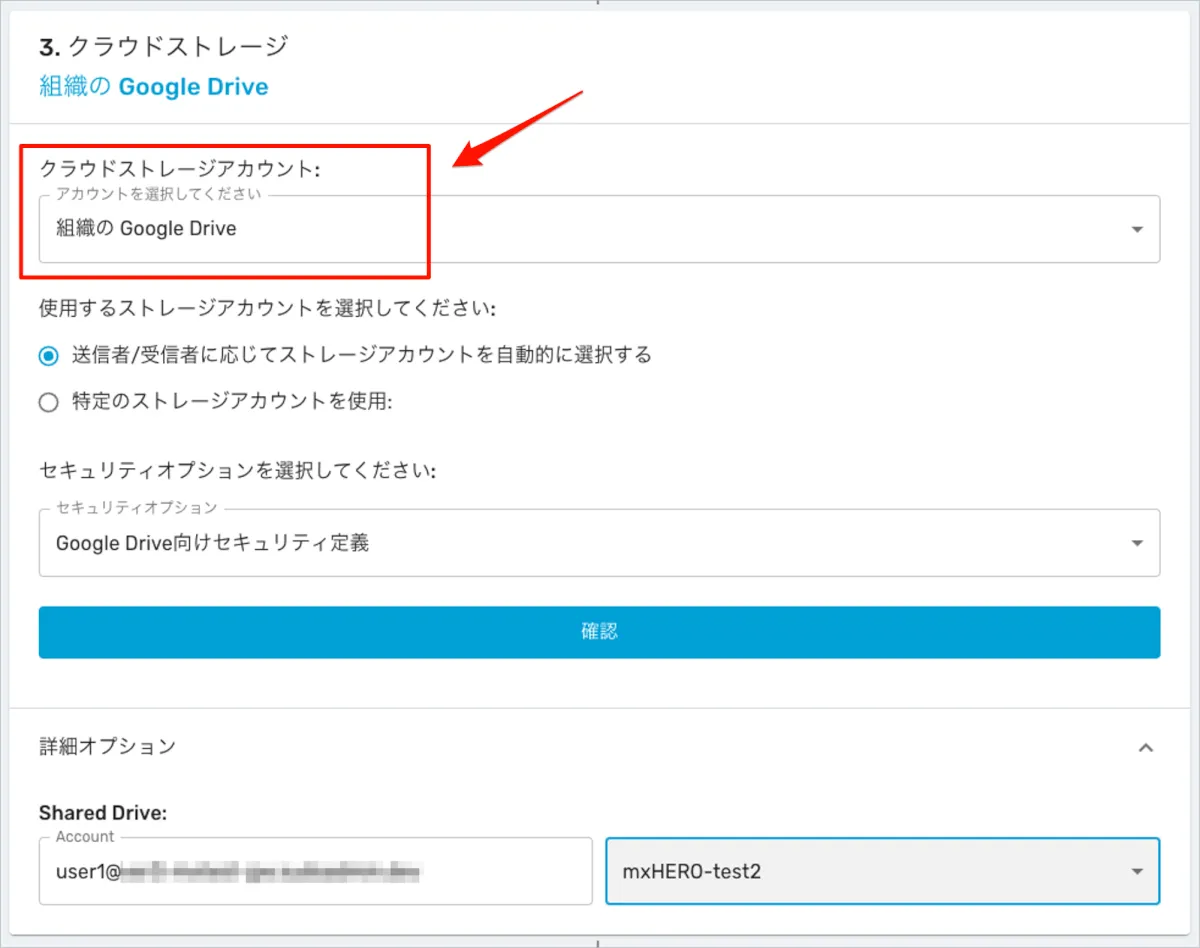1200x948 pixels.
Task: Click the 組織の Google Drive heading link
Action: pyautogui.click(x=154, y=87)
